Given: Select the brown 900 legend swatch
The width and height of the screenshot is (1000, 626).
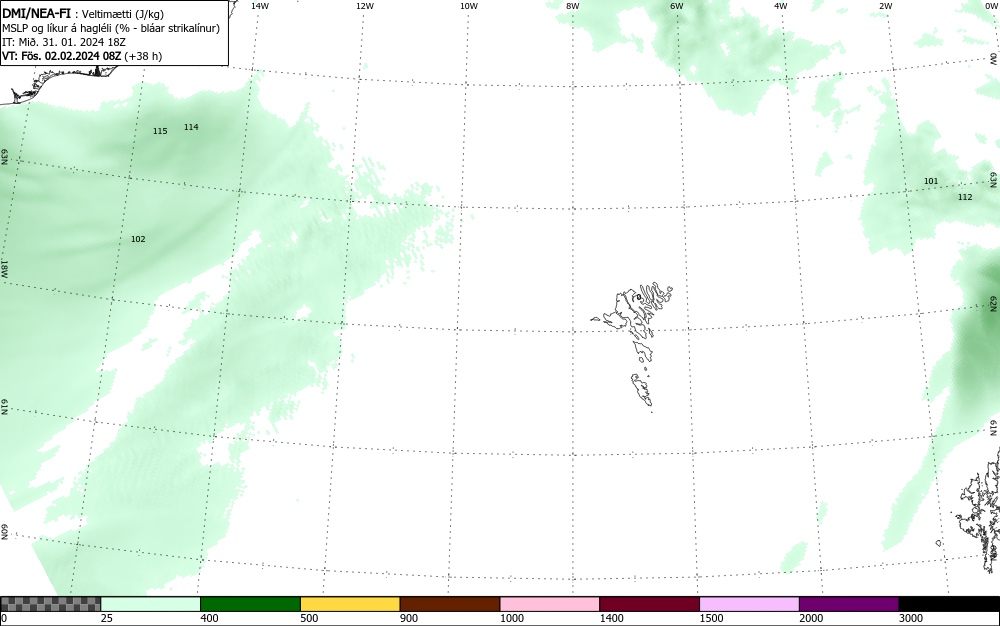Looking at the screenshot, I should coord(450,604).
